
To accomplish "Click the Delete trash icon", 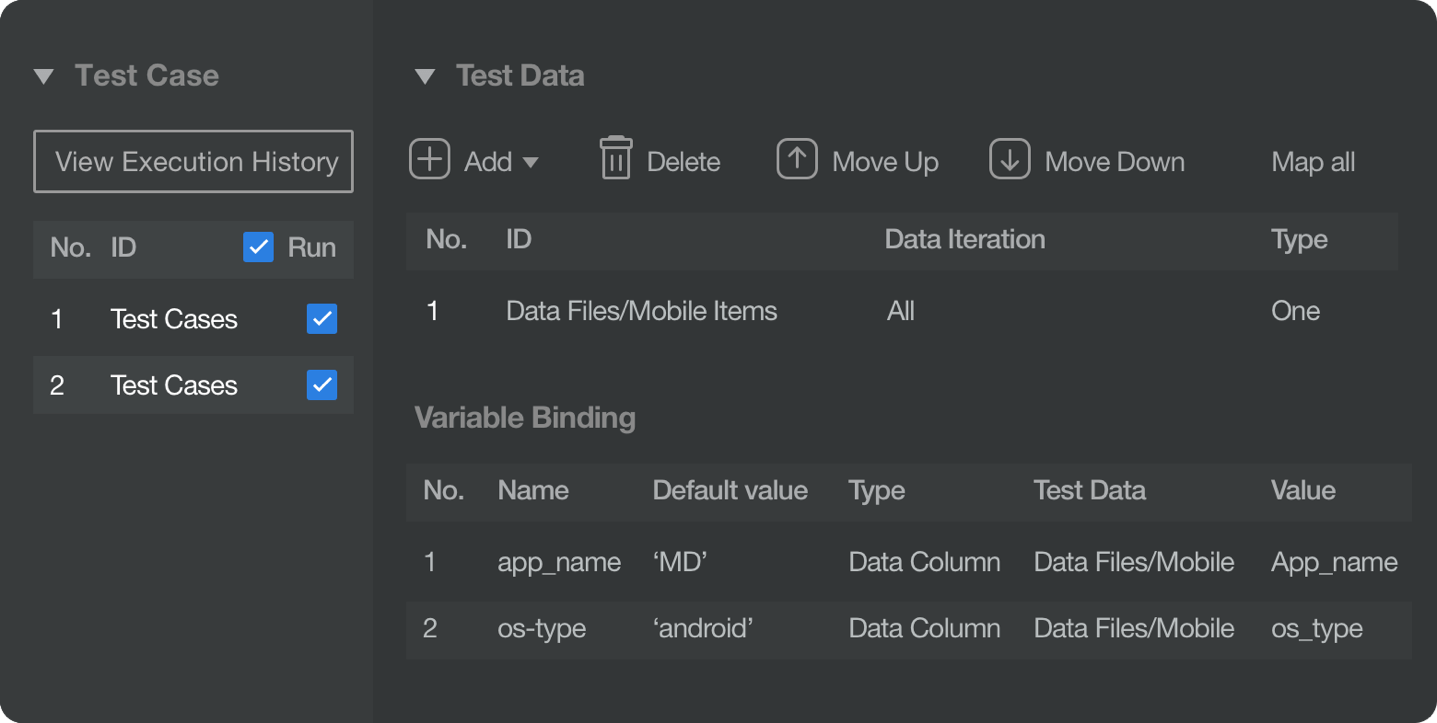I will tap(615, 159).
